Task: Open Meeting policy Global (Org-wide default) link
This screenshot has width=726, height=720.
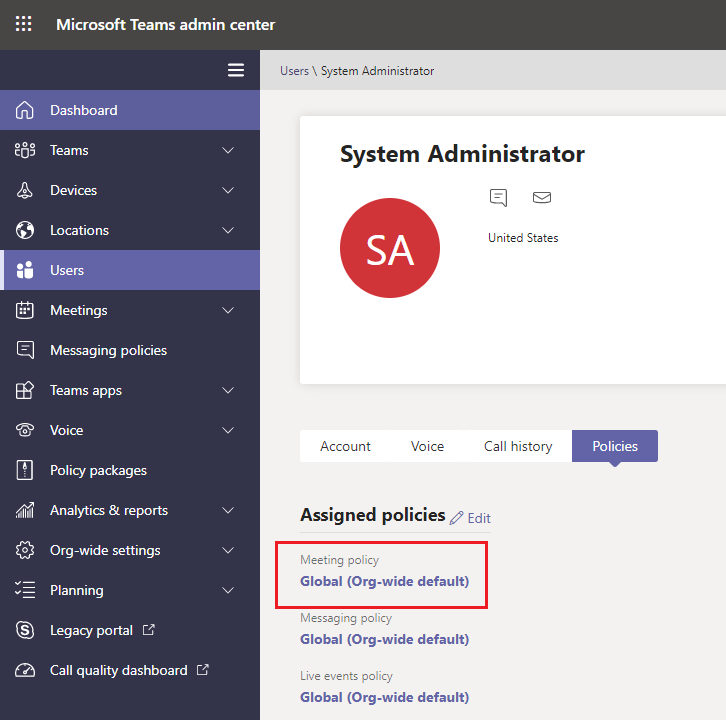Action: pos(384,581)
